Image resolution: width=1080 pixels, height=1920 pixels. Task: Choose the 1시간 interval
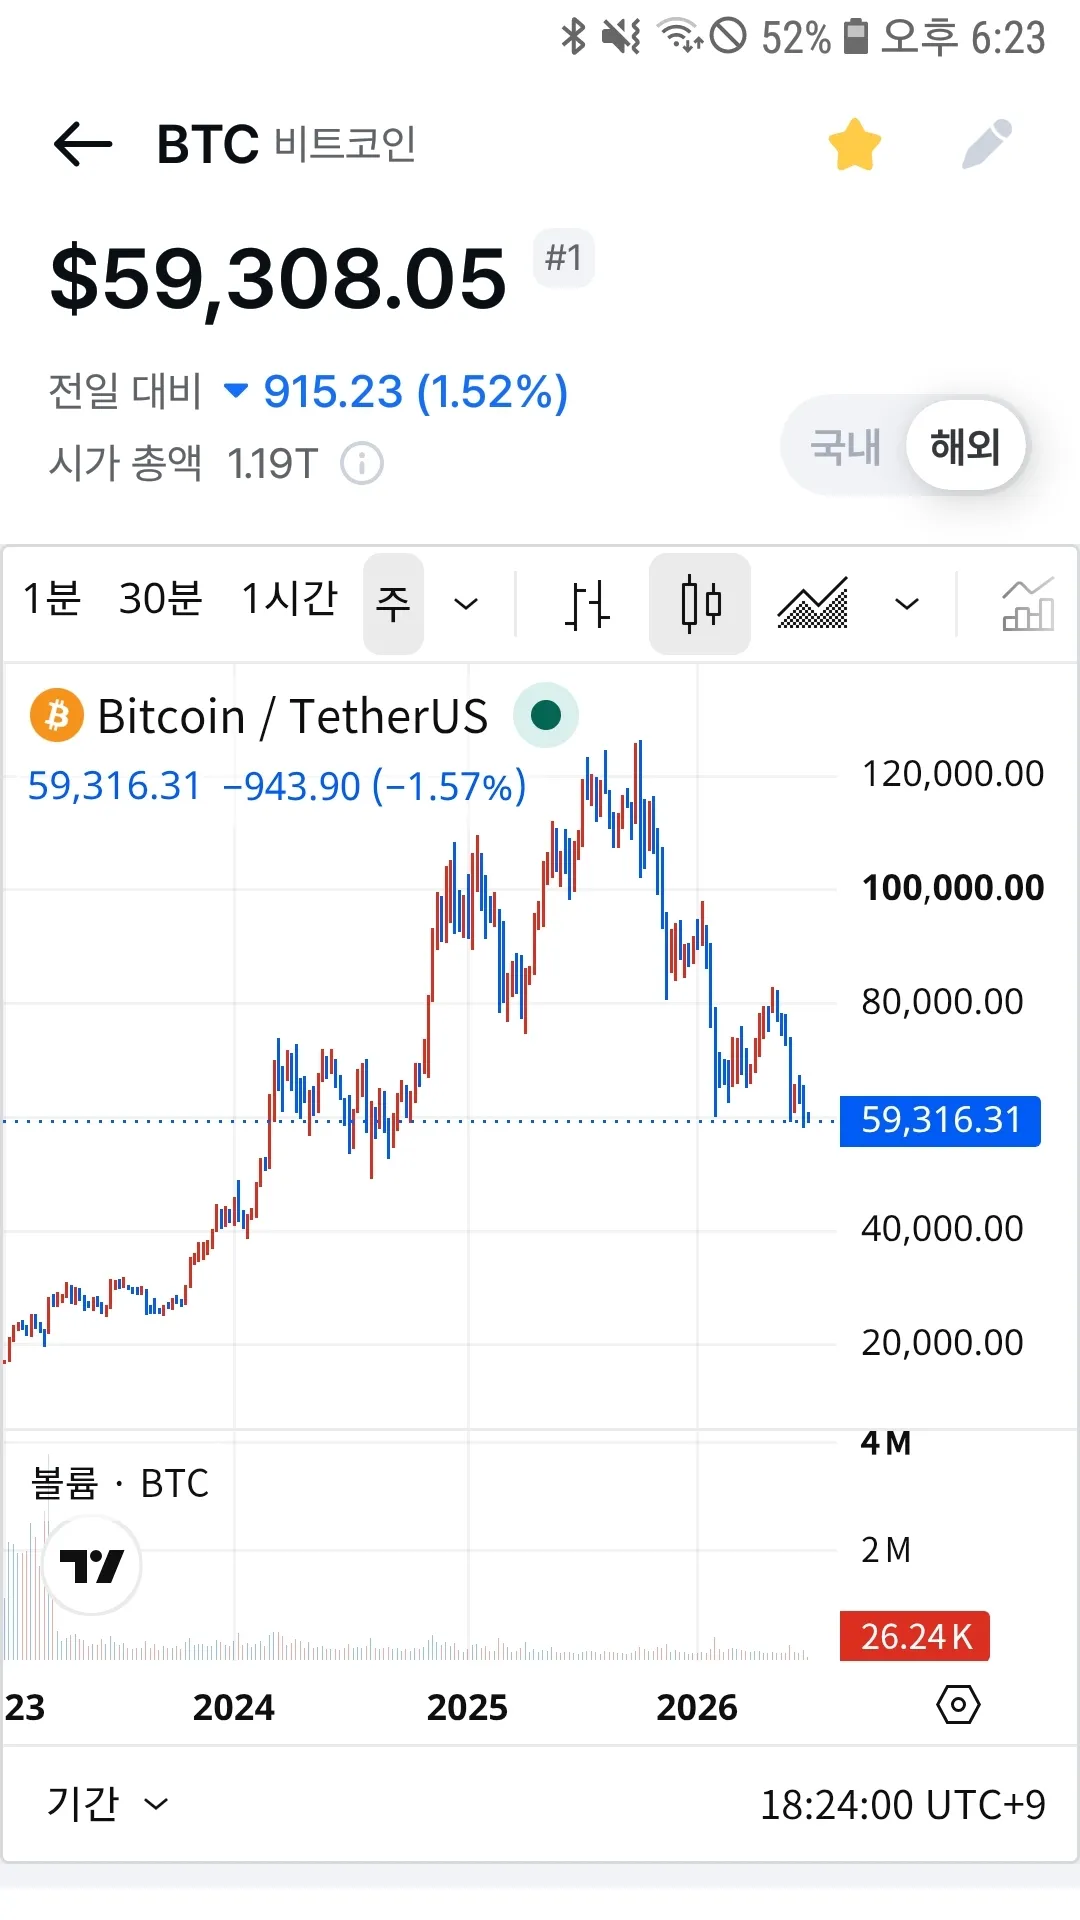point(290,600)
